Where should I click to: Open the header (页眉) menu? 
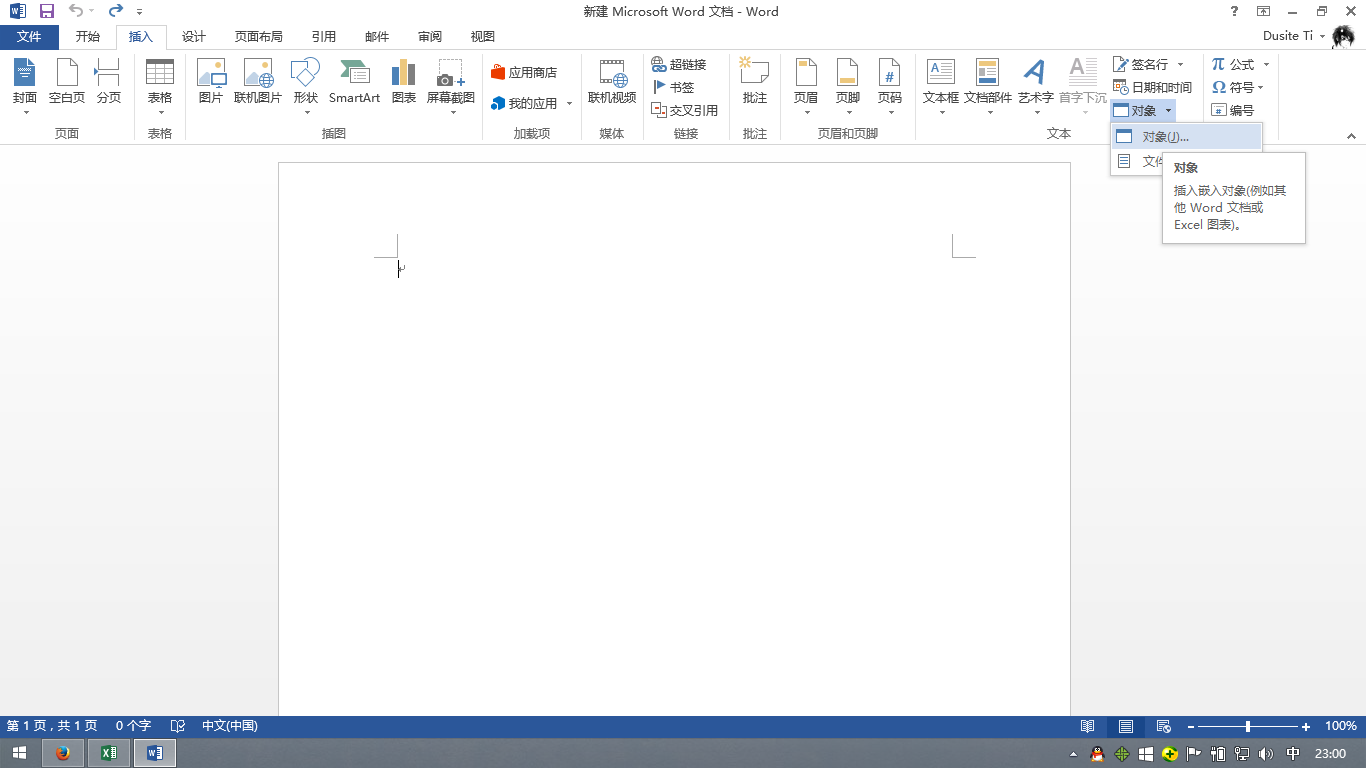tap(806, 85)
